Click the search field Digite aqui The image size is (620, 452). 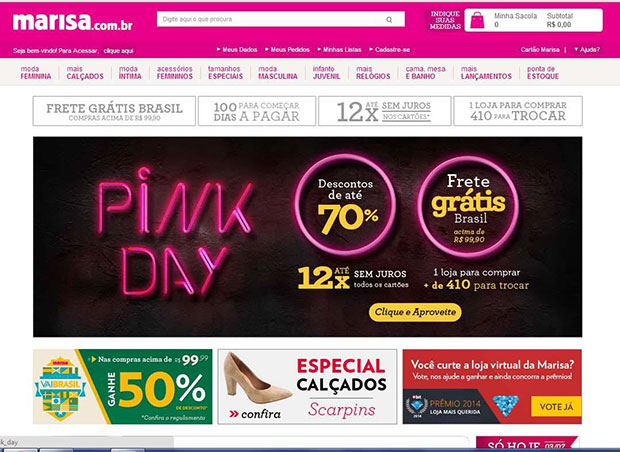coord(271,19)
